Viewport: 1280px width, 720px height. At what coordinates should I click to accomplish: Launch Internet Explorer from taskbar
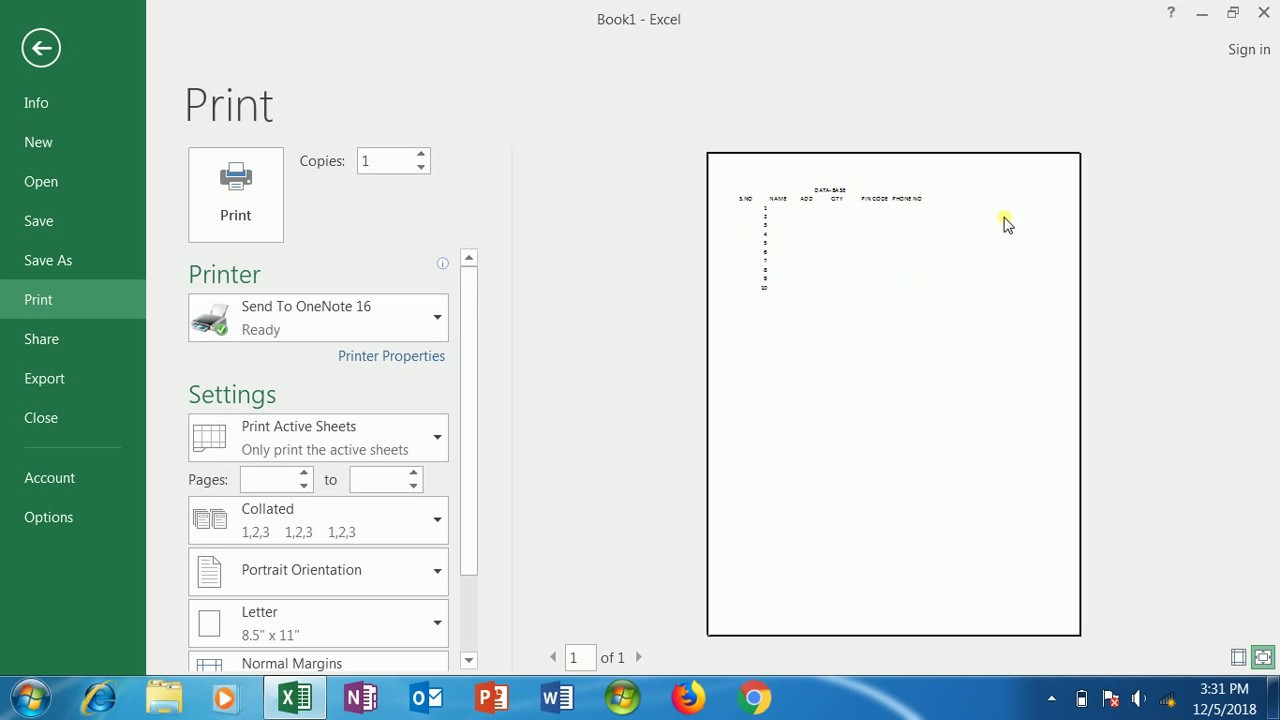[x=99, y=697]
